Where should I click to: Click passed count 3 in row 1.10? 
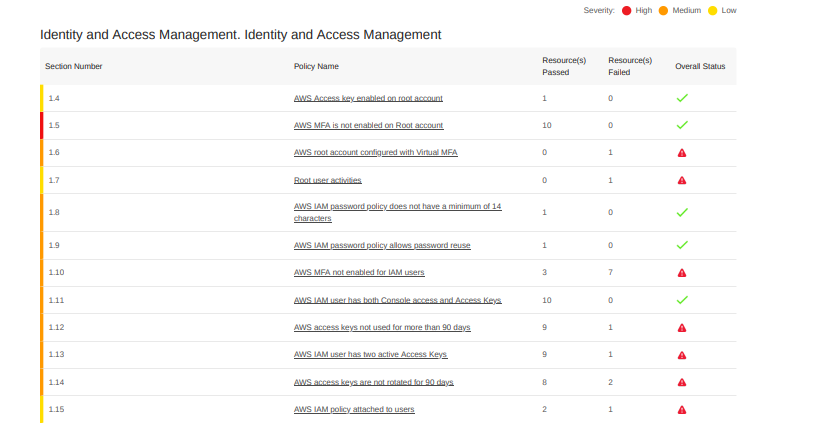[544, 272]
